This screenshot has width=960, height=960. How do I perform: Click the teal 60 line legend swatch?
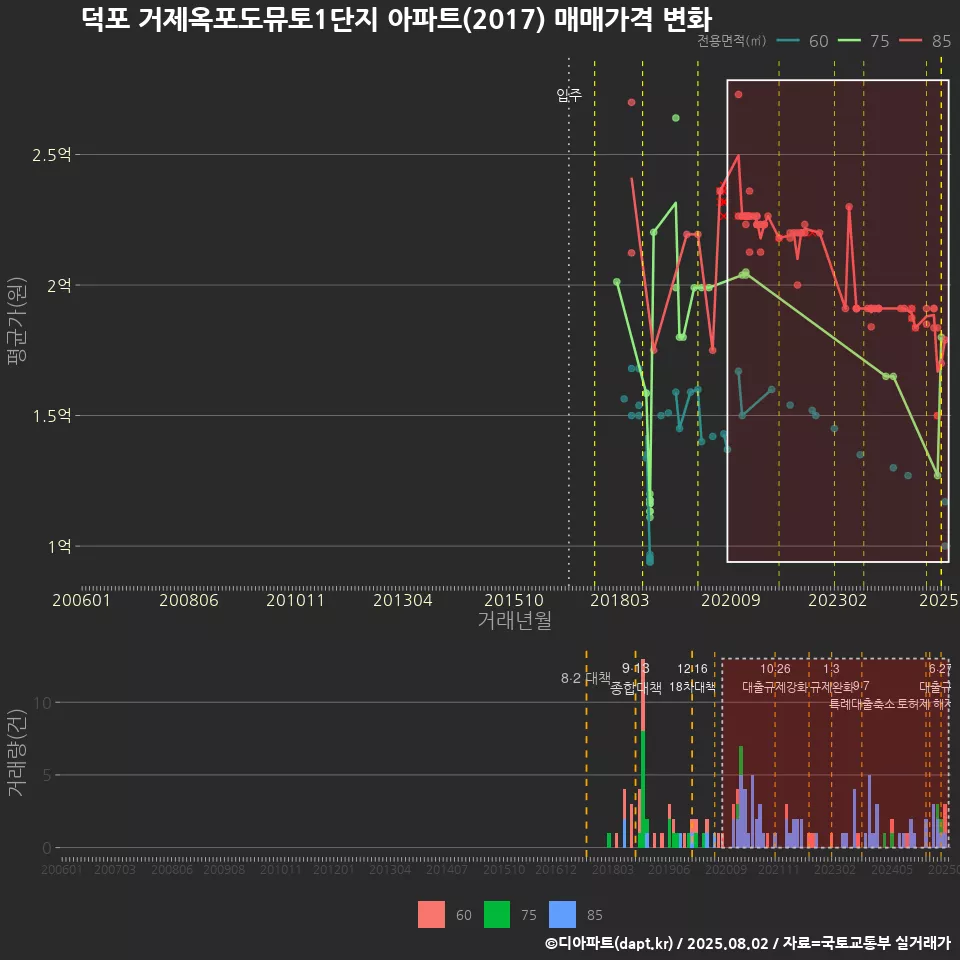click(788, 41)
